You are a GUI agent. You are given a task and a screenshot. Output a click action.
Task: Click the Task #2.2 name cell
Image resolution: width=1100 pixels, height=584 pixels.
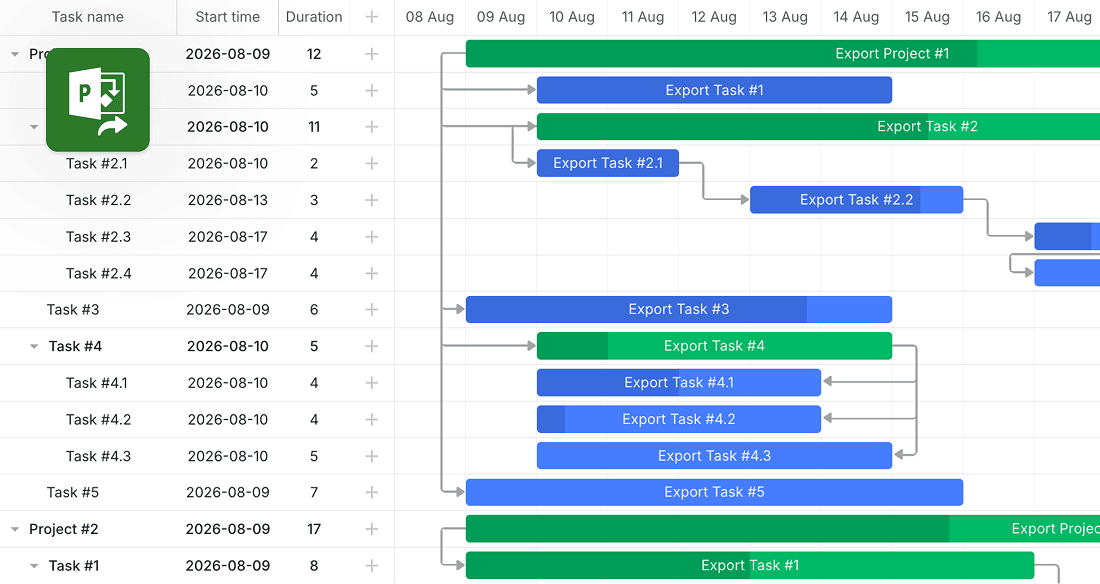click(x=98, y=200)
